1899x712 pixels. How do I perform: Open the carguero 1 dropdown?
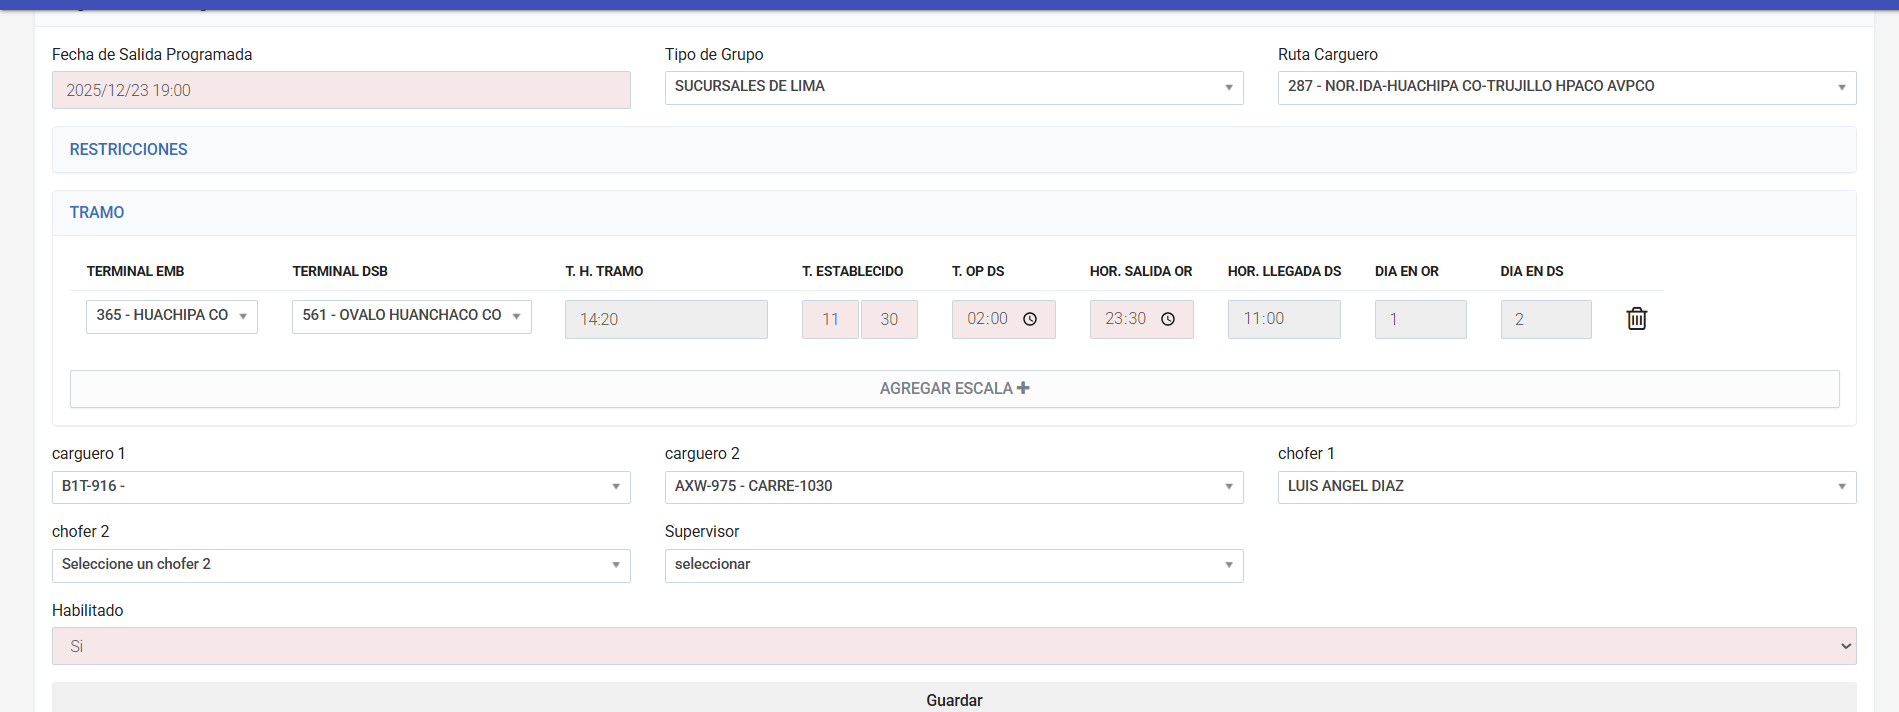point(340,487)
